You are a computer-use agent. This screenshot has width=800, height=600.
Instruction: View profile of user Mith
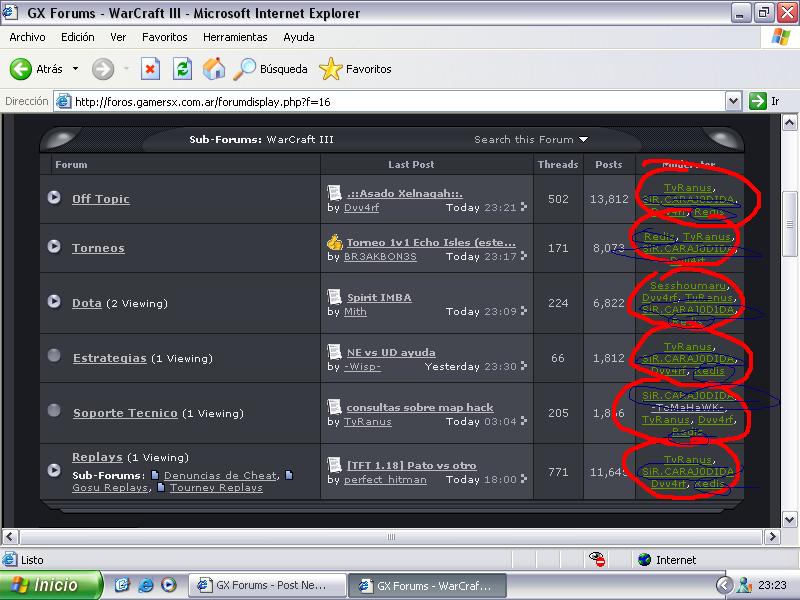coord(355,312)
